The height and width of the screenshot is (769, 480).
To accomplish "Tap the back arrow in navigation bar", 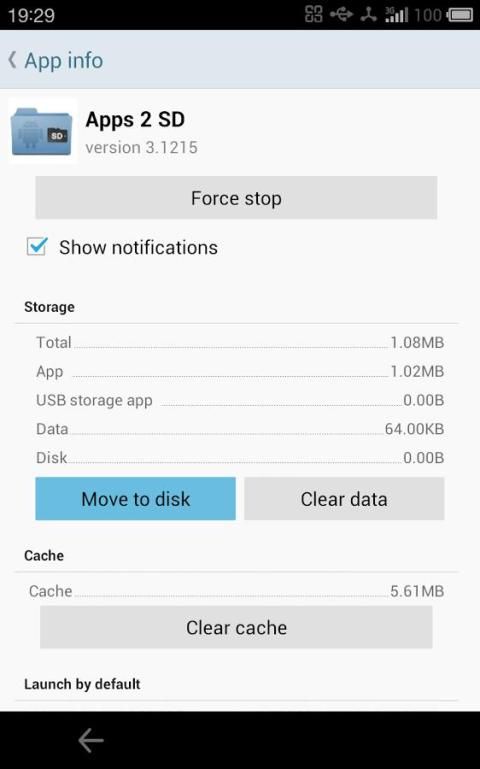I will pos(91,740).
